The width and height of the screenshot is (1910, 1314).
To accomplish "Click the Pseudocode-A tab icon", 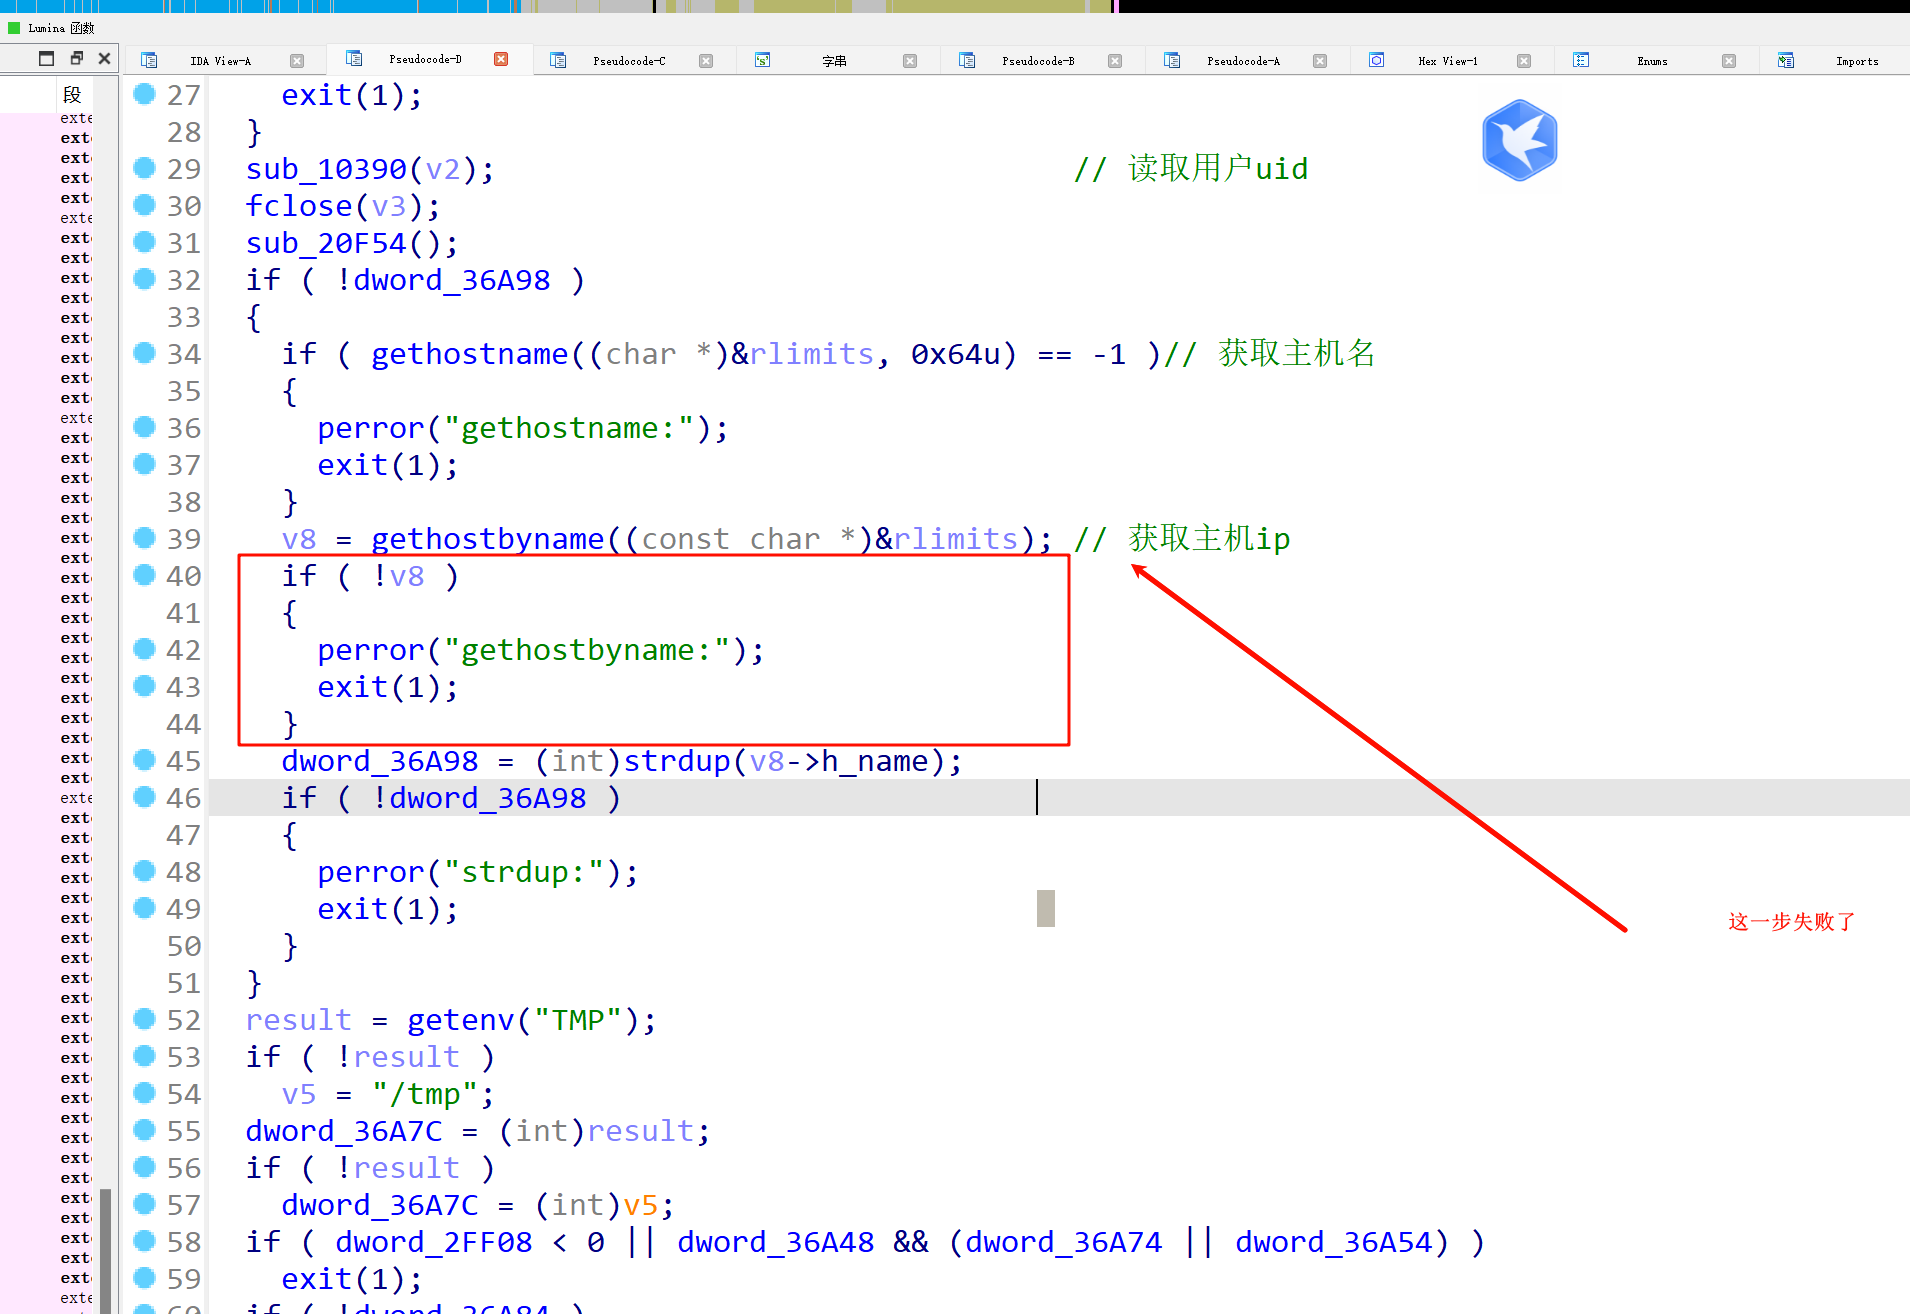I will tap(1172, 60).
